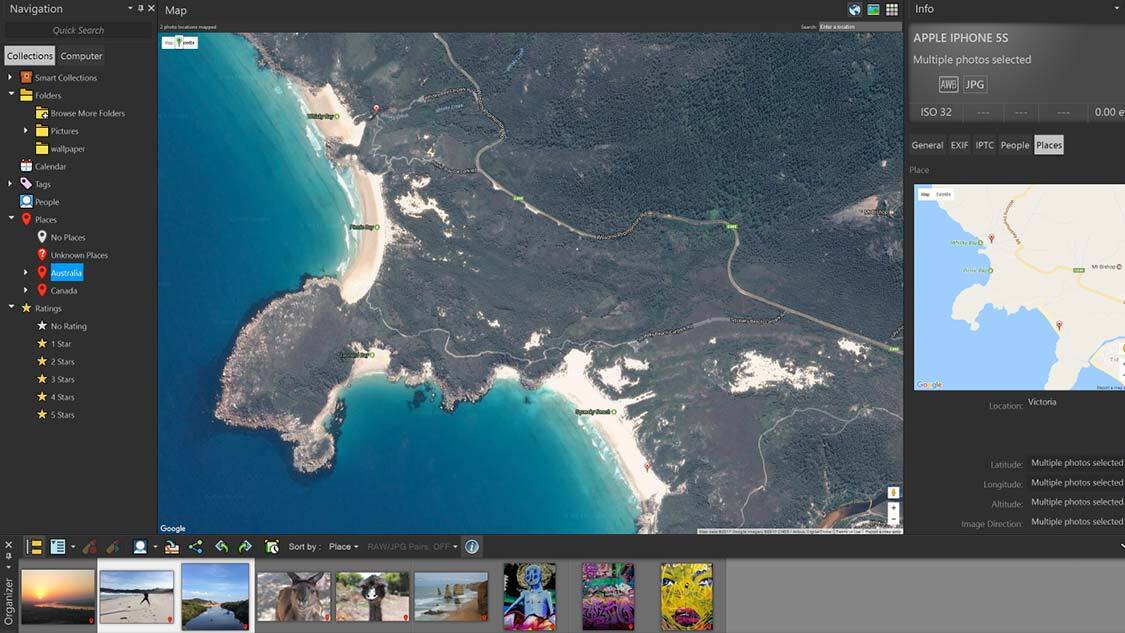Toggle RAW/JPG Pairs setting
This screenshot has height=633, width=1125.
point(411,547)
